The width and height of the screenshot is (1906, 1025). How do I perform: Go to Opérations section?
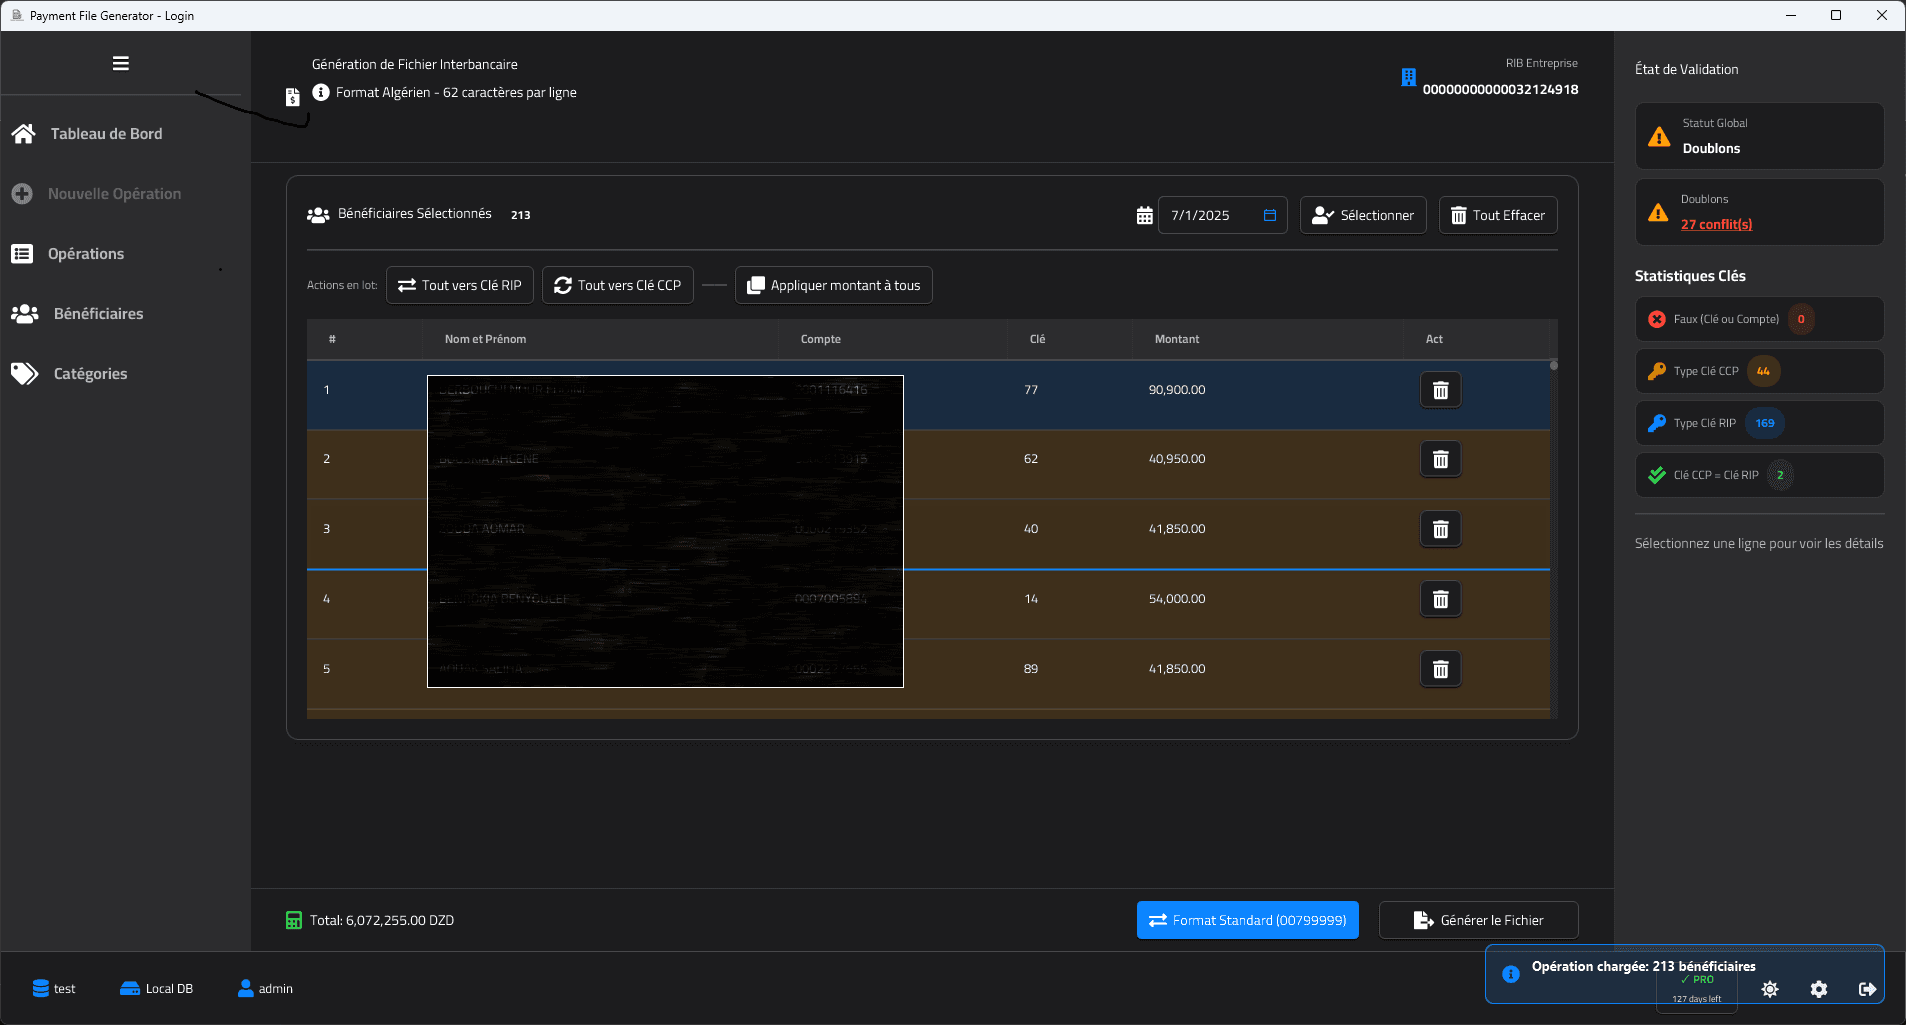[68, 254]
